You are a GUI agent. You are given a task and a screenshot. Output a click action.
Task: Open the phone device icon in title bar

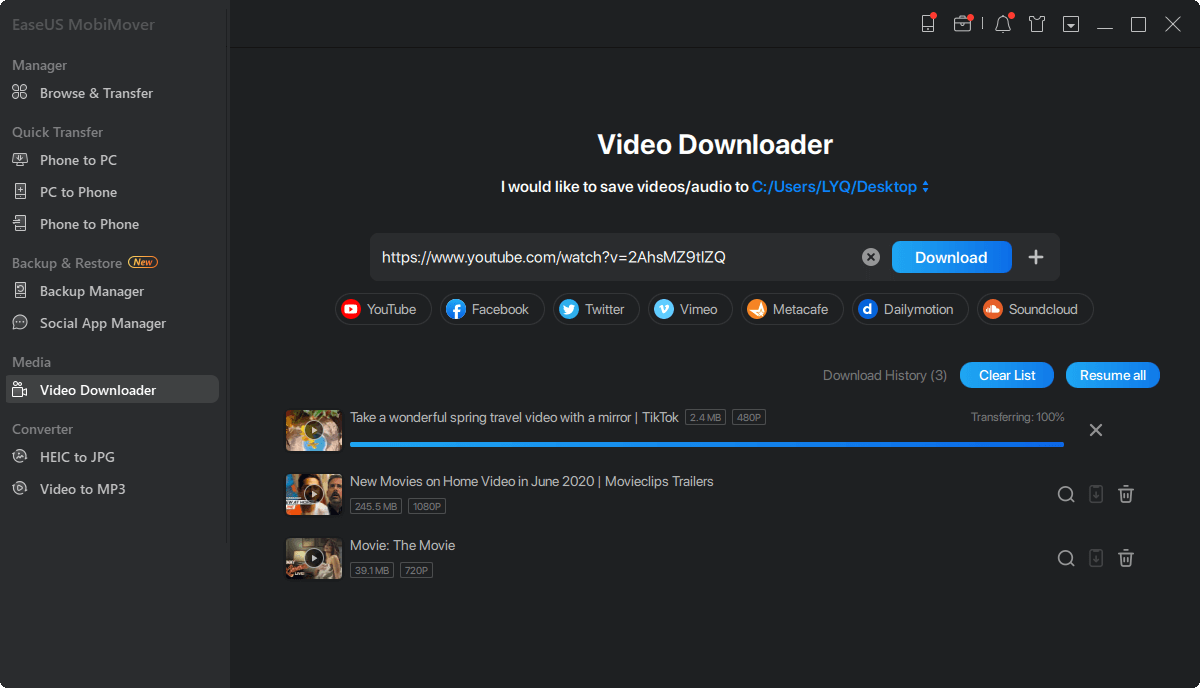(928, 24)
